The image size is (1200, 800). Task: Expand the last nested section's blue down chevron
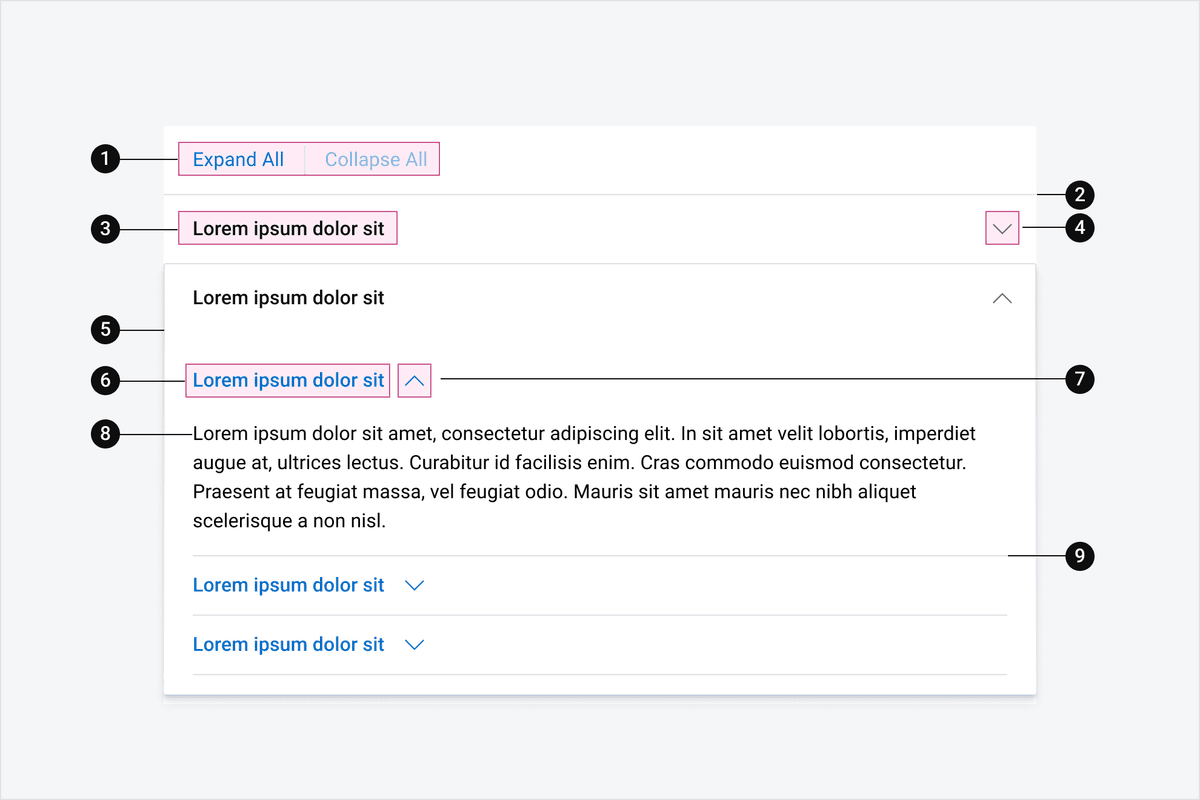pyautogui.click(x=415, y=645)
